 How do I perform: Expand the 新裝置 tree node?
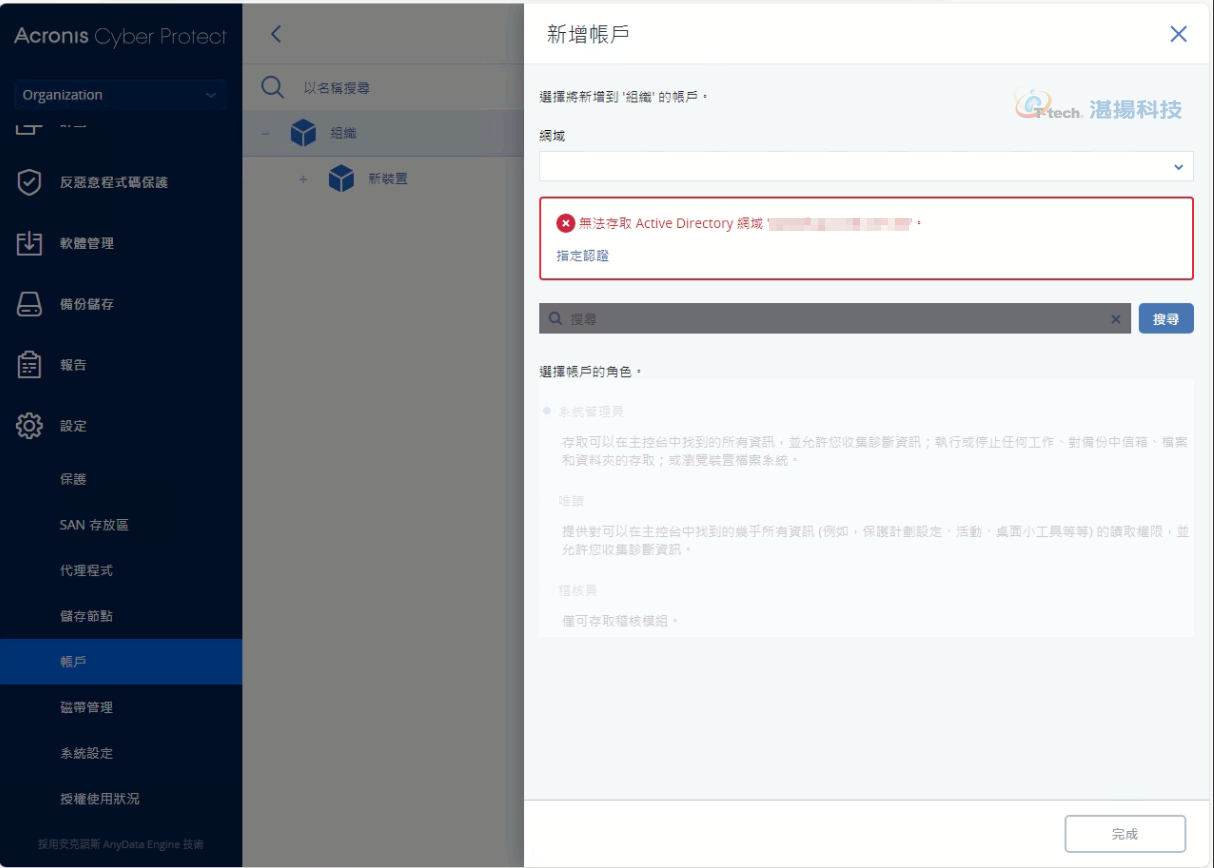click(303, 179)
